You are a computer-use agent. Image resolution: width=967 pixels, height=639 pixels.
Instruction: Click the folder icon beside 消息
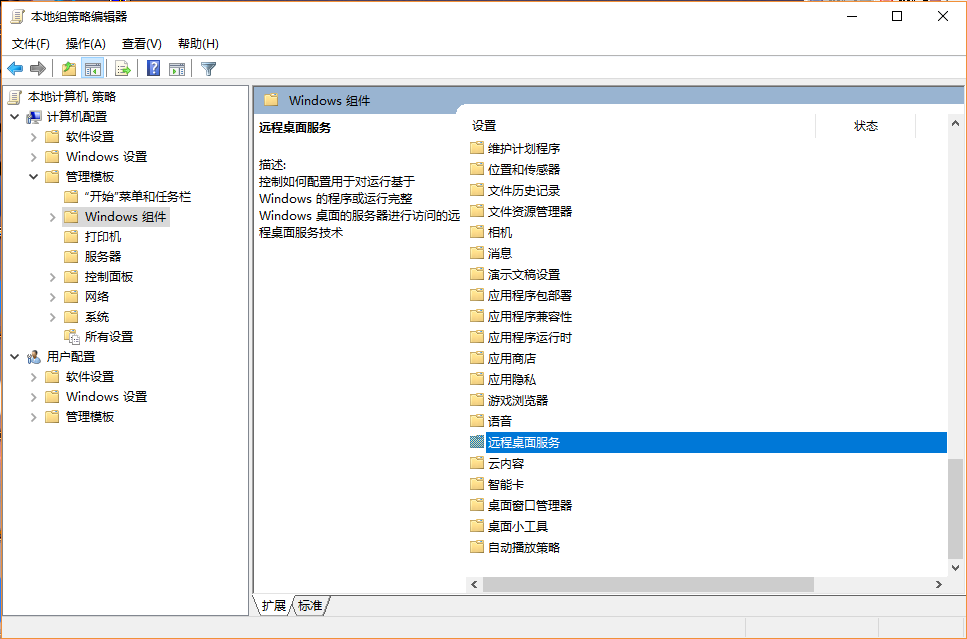click(x=477, y=253)
